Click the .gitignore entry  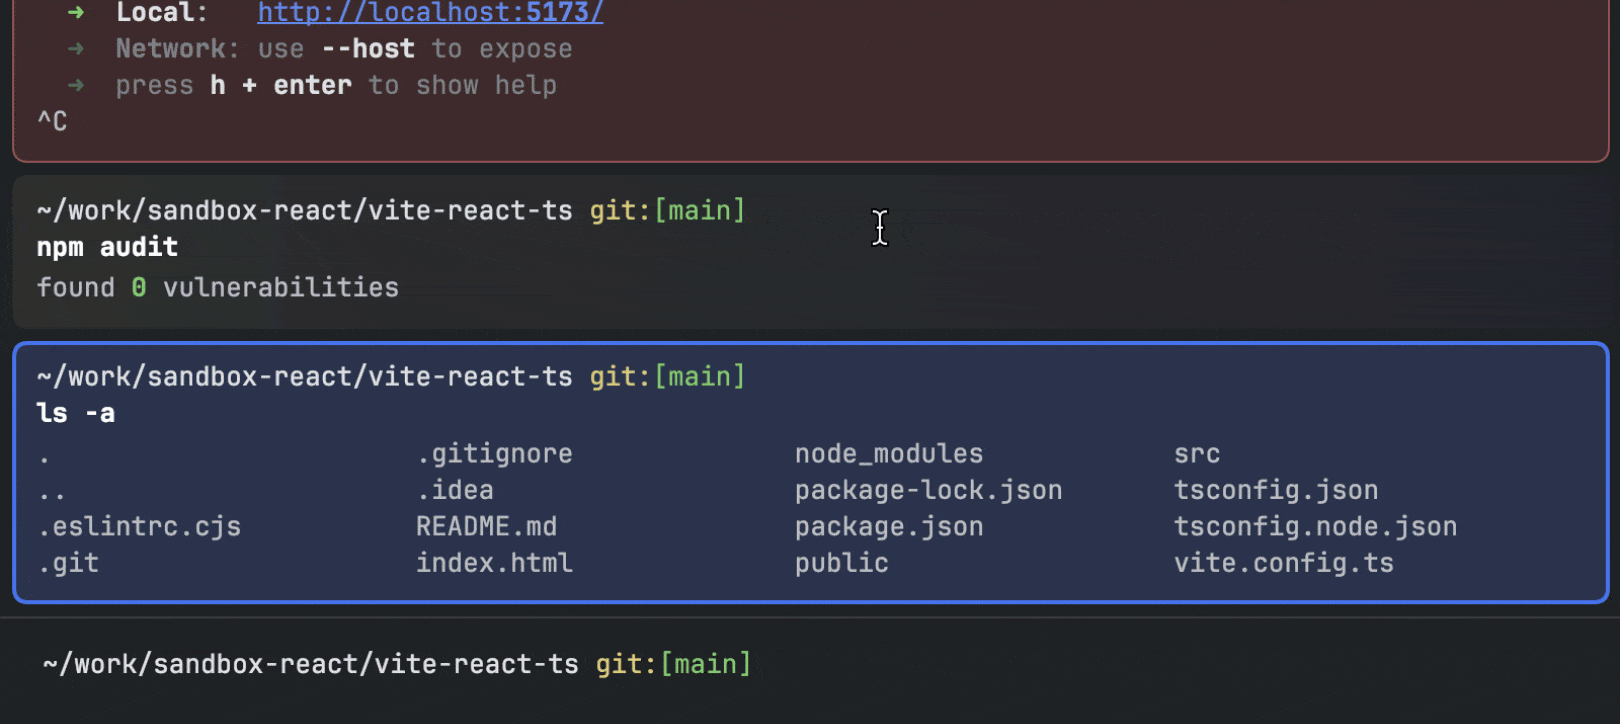(494, 454)
